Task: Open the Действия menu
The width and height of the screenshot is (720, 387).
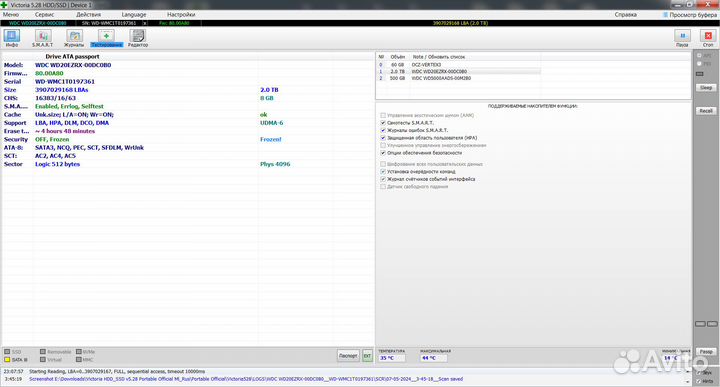Action: tap(88, 15)
